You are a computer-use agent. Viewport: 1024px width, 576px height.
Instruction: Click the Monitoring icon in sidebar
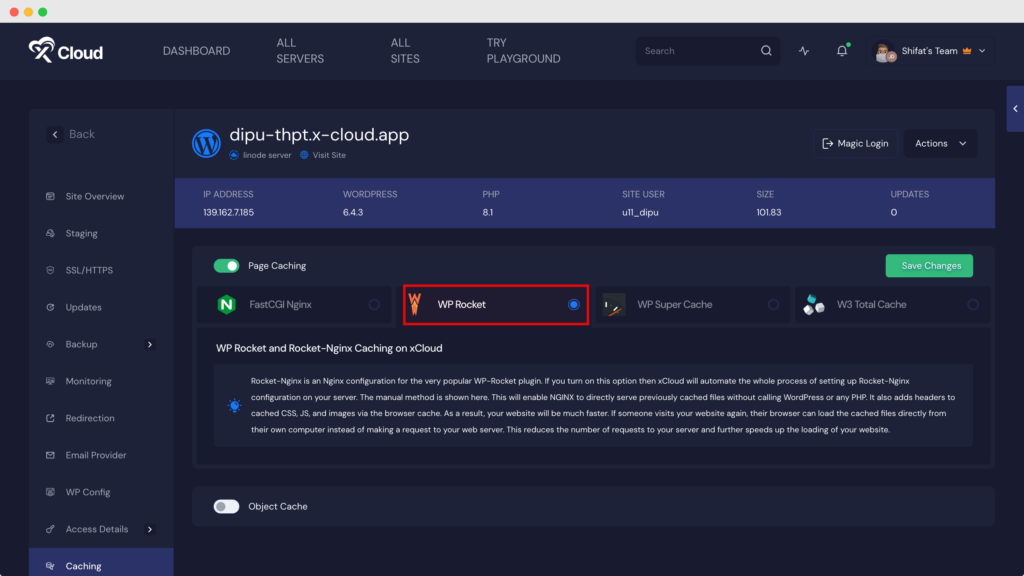pos(50,381)
